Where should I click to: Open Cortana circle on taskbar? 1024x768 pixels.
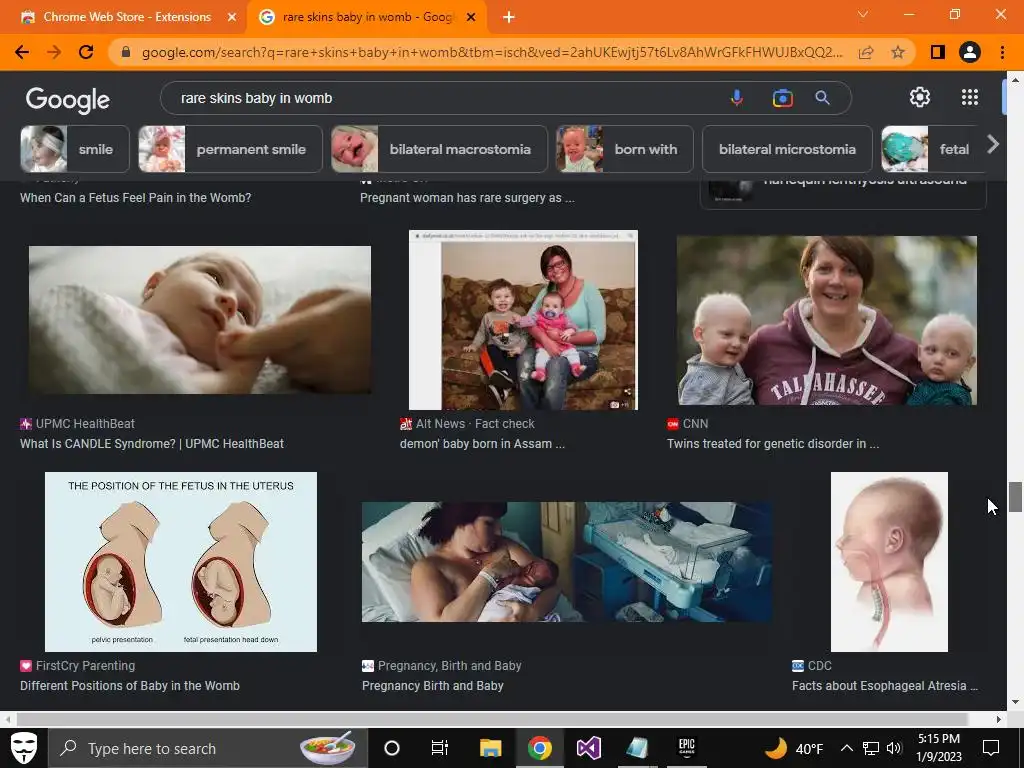392,748
